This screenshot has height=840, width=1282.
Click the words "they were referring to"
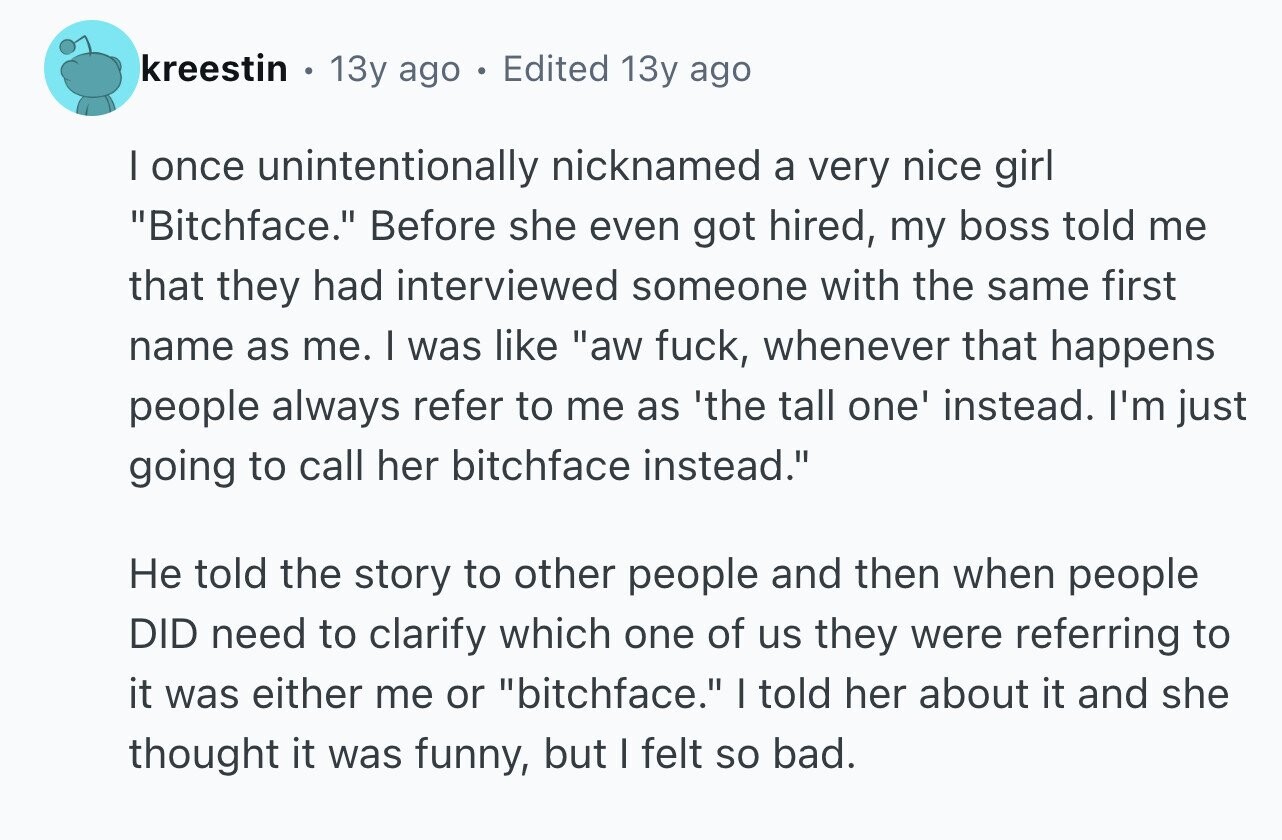click(1009, 636)
